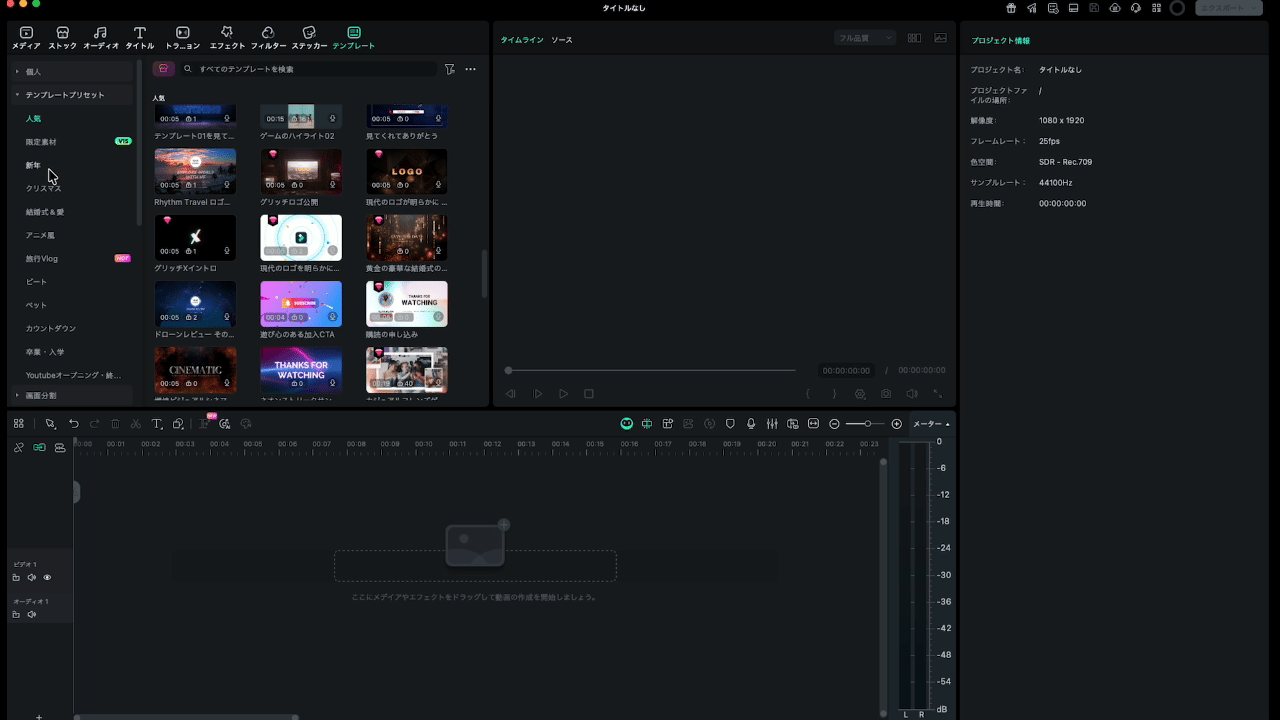Screen dimensions: 1280x720
Task: Click the voiceover microphone icon
Action: 750,424
